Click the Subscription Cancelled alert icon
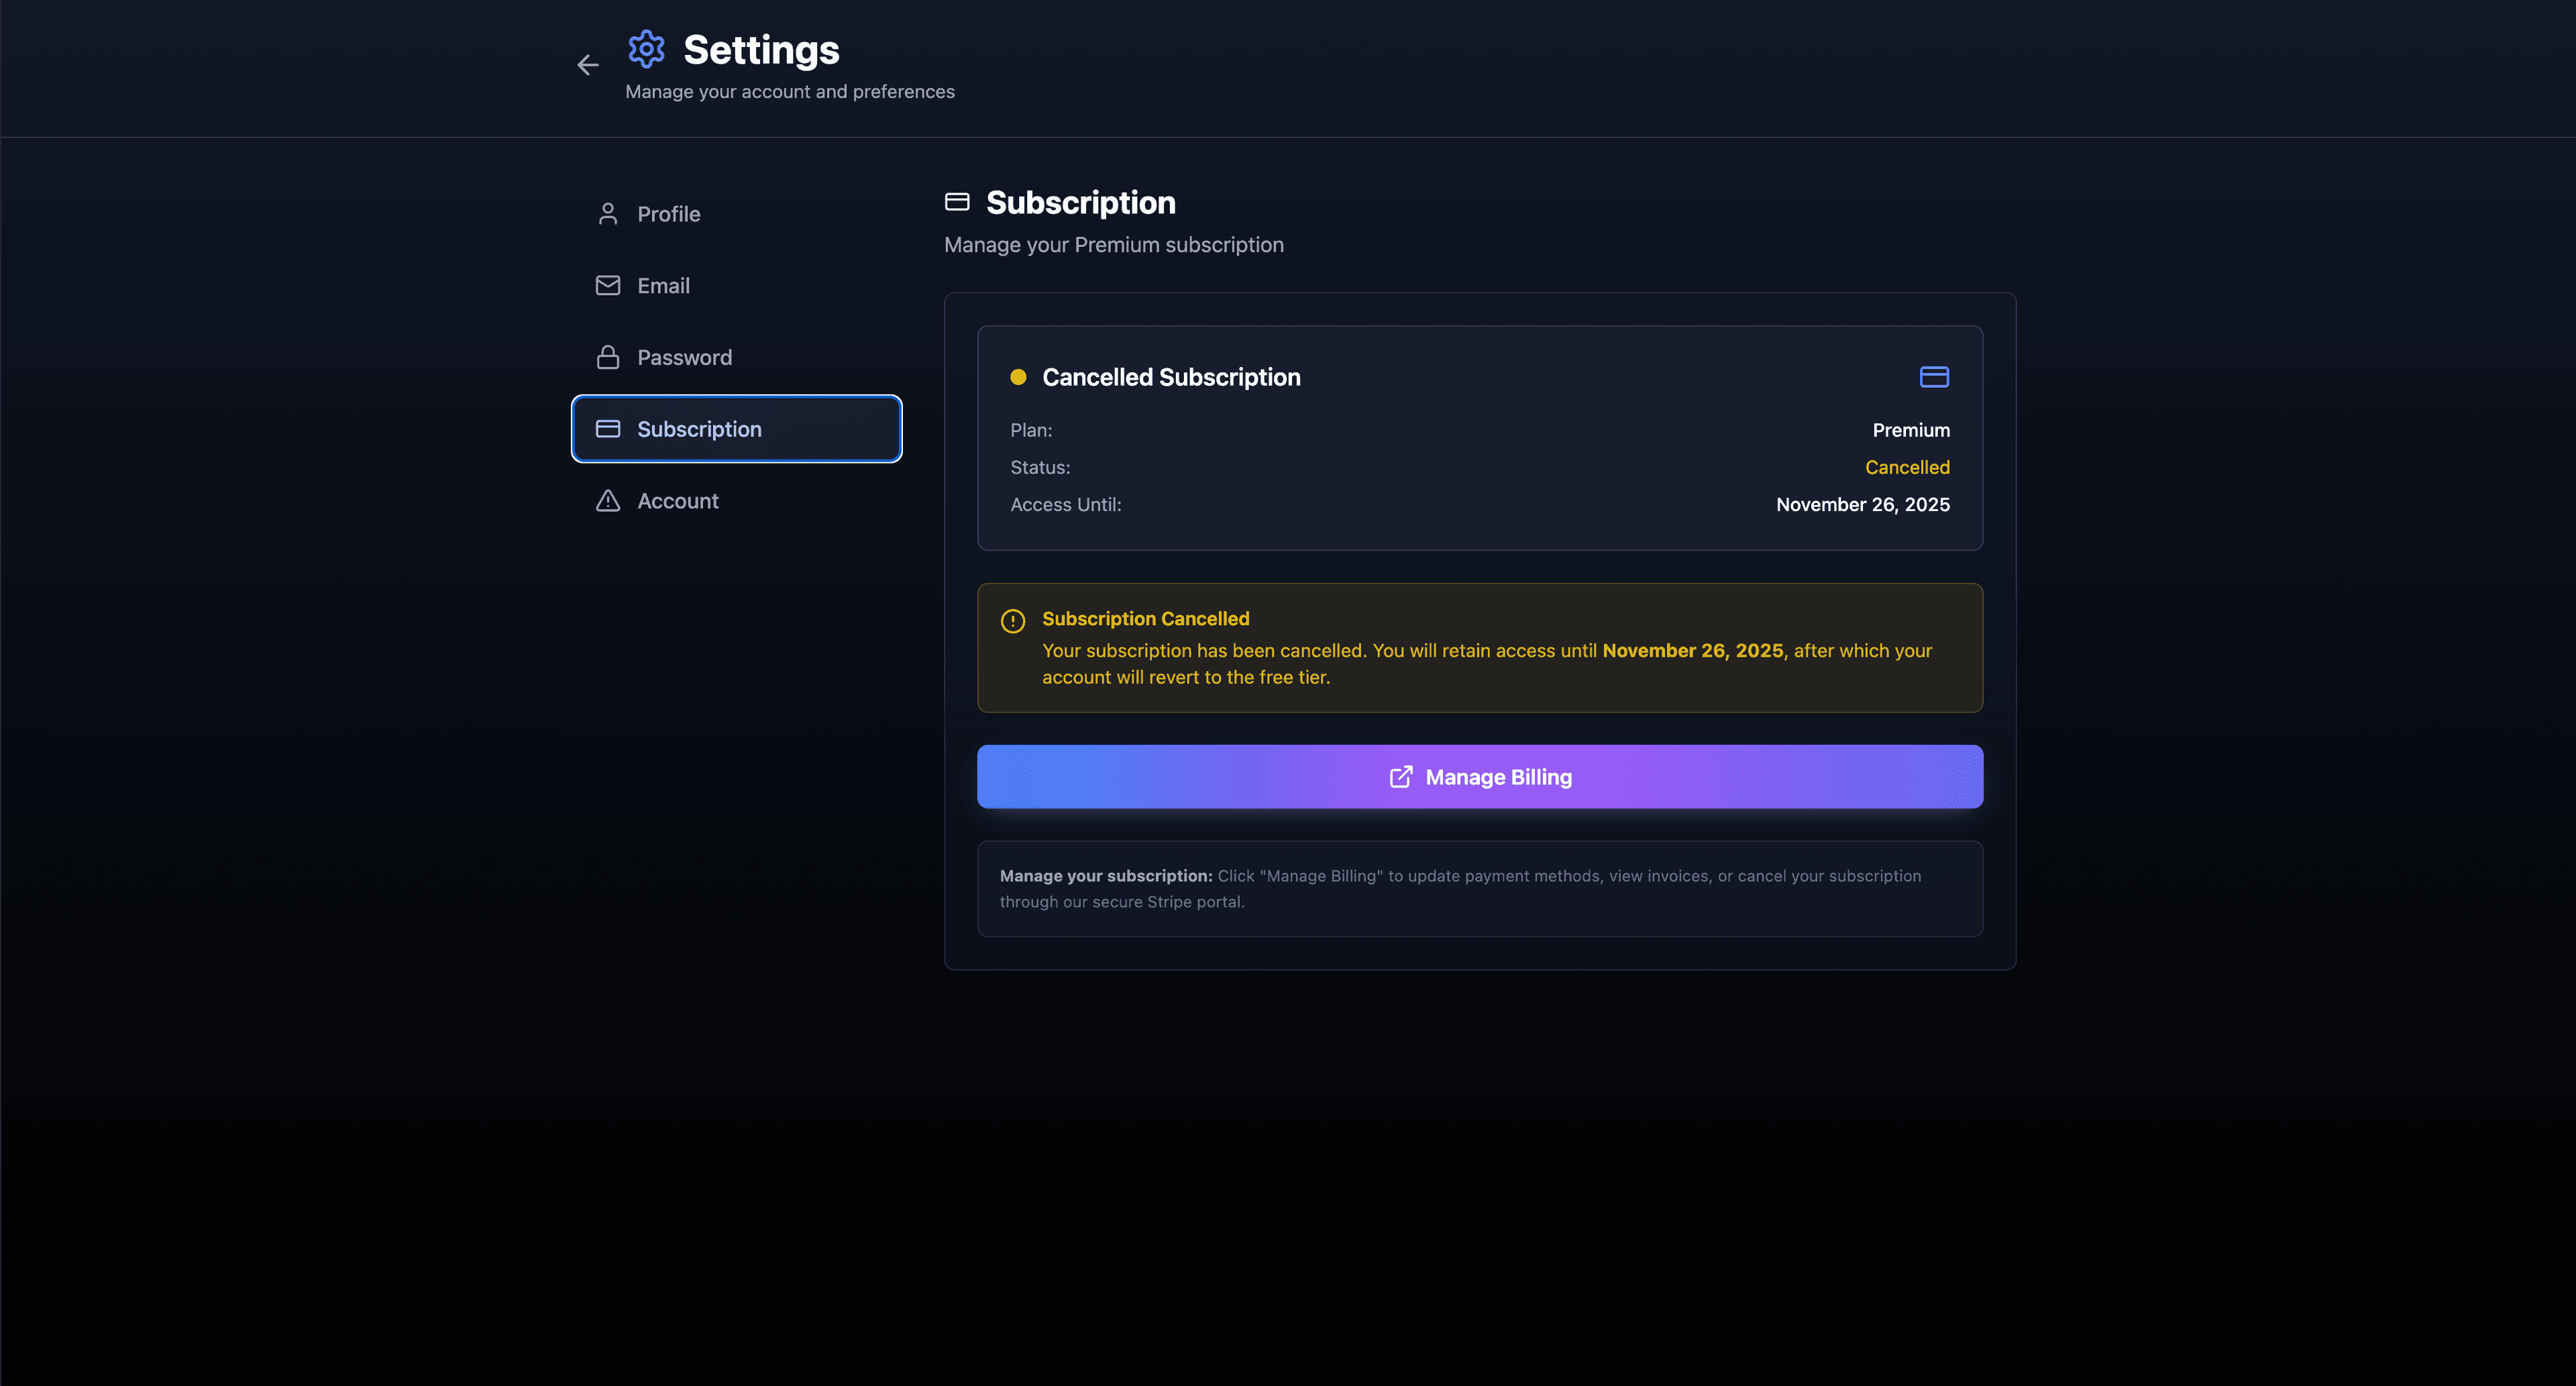 1012,621
